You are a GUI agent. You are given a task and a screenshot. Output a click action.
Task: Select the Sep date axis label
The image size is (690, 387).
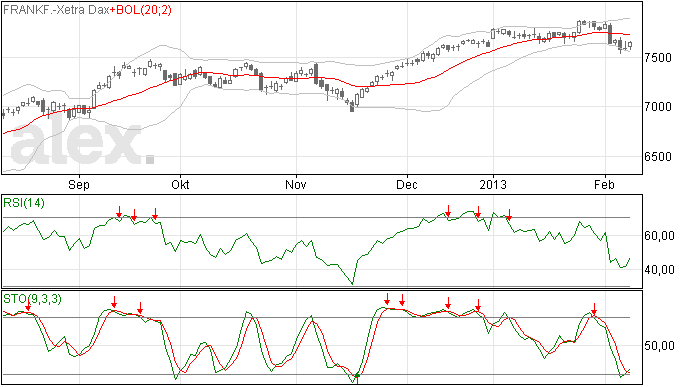click(x=79, y=184)
